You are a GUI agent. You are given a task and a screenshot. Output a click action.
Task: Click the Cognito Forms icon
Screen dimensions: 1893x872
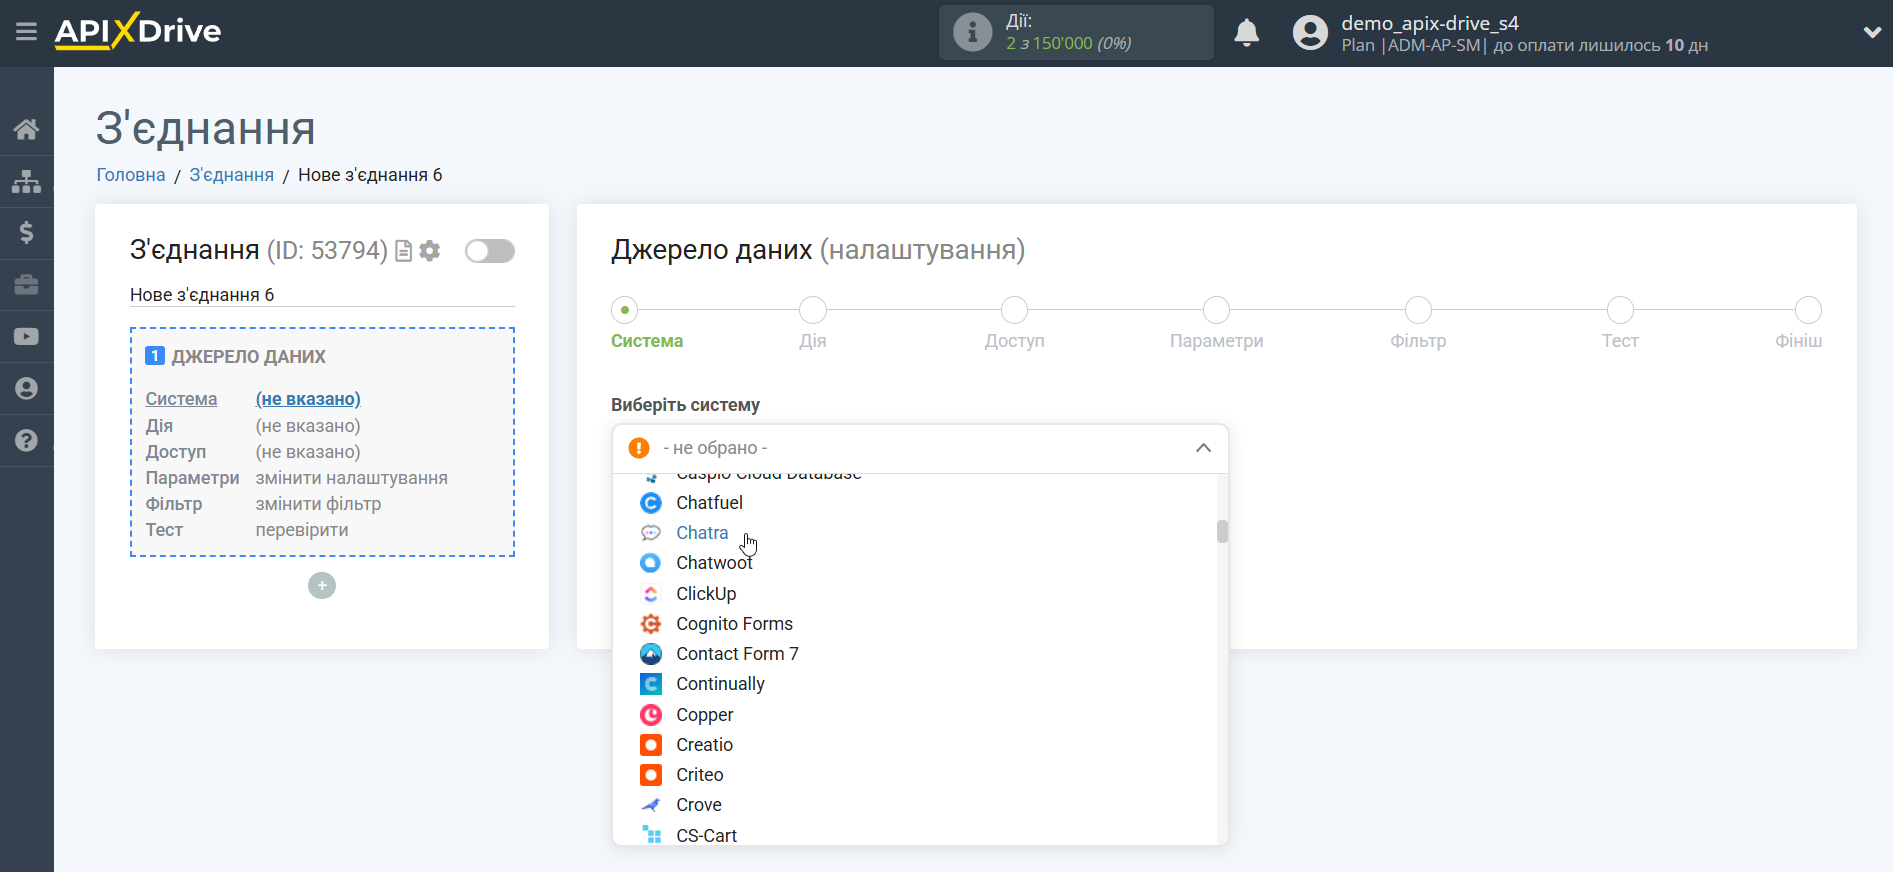(x=651, y=624)
